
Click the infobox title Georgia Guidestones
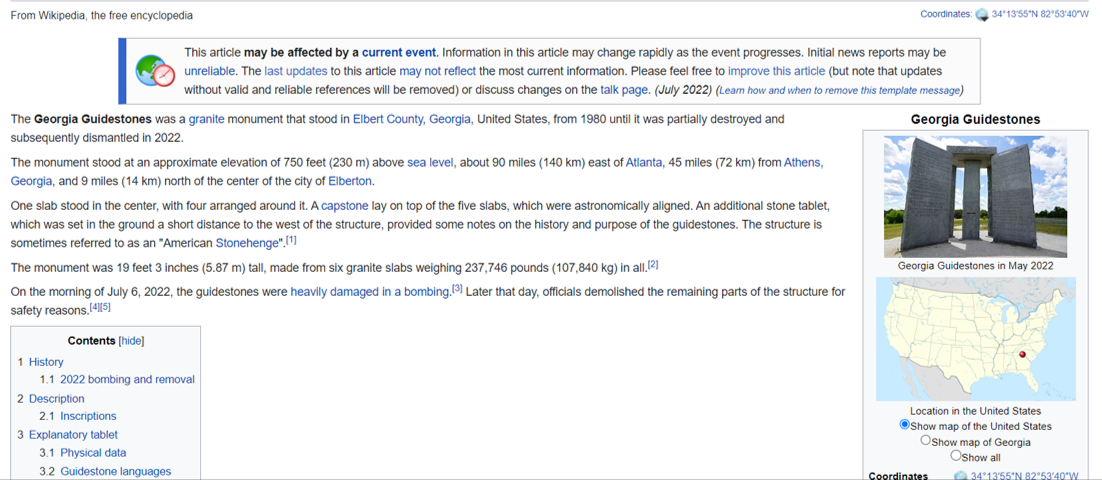coord(975,119)
